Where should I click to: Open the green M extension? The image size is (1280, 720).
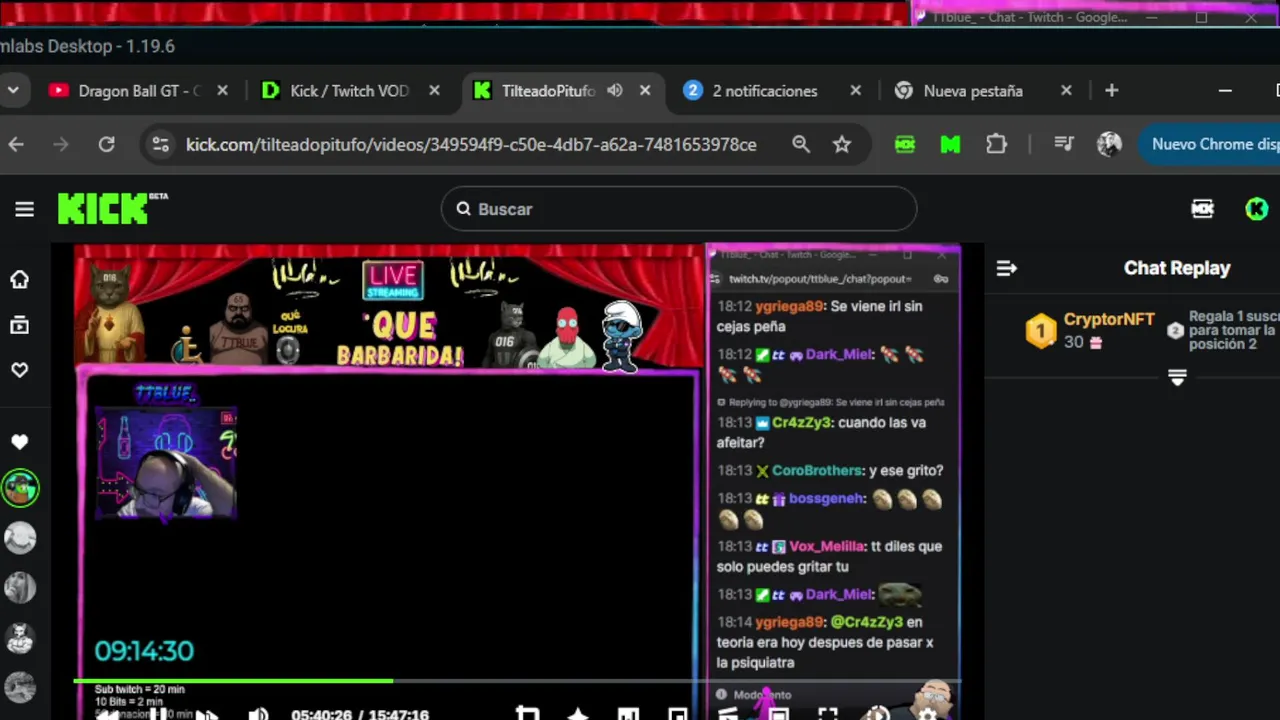click(x=950, y=144)
